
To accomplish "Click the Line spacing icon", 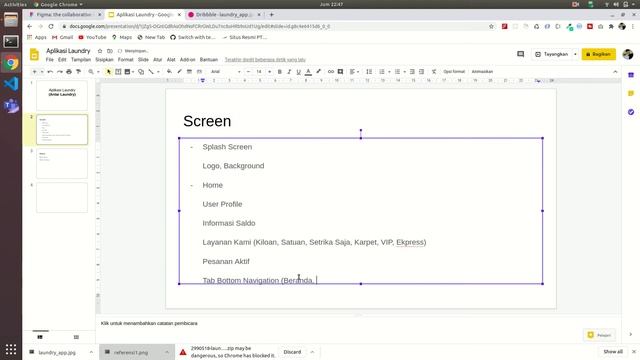I will tap(369, 72).
